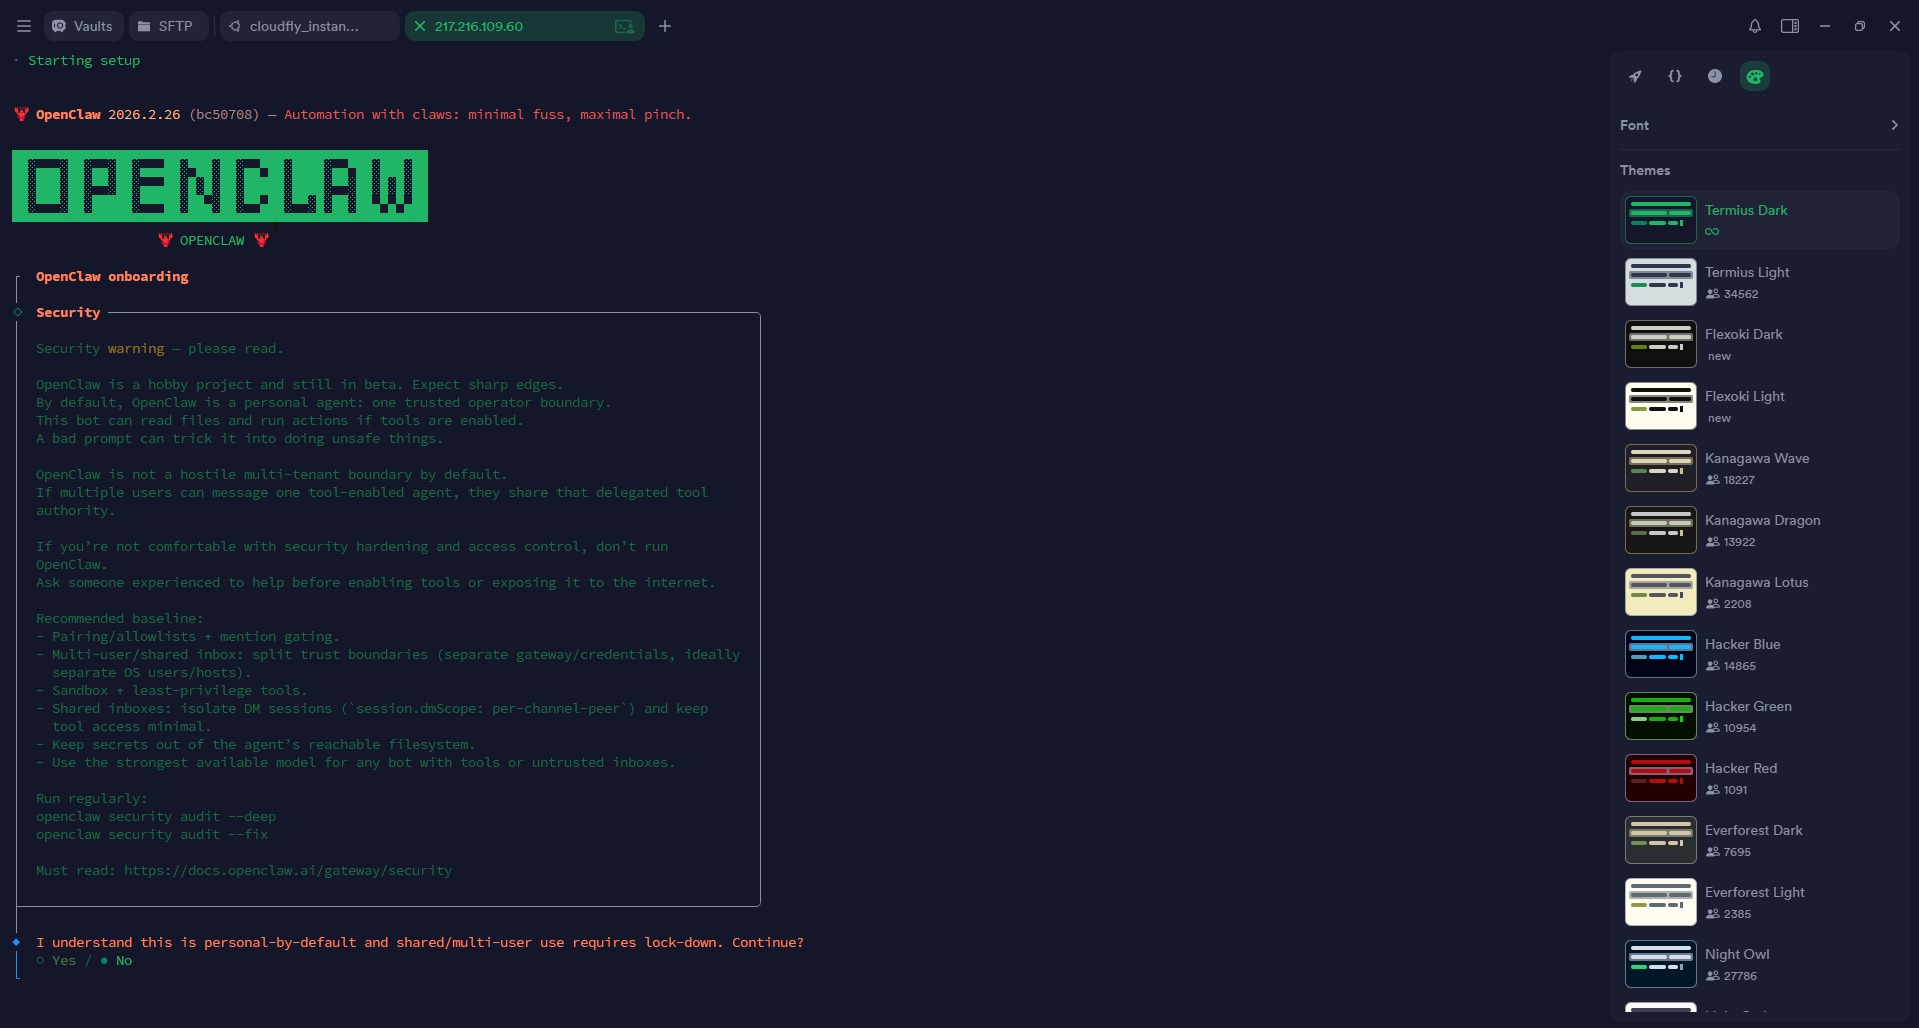Choose the Flexoki Light theme

point(1759,406)
